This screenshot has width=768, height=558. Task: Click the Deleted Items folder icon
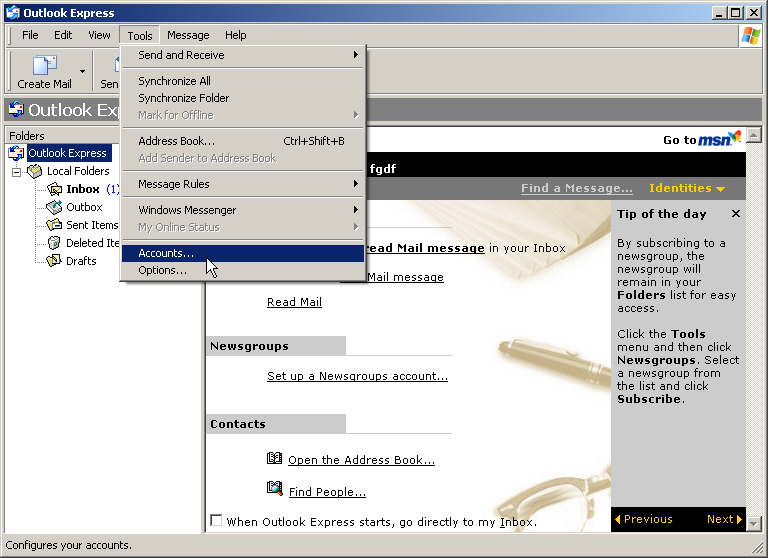(x=54, y=243)
